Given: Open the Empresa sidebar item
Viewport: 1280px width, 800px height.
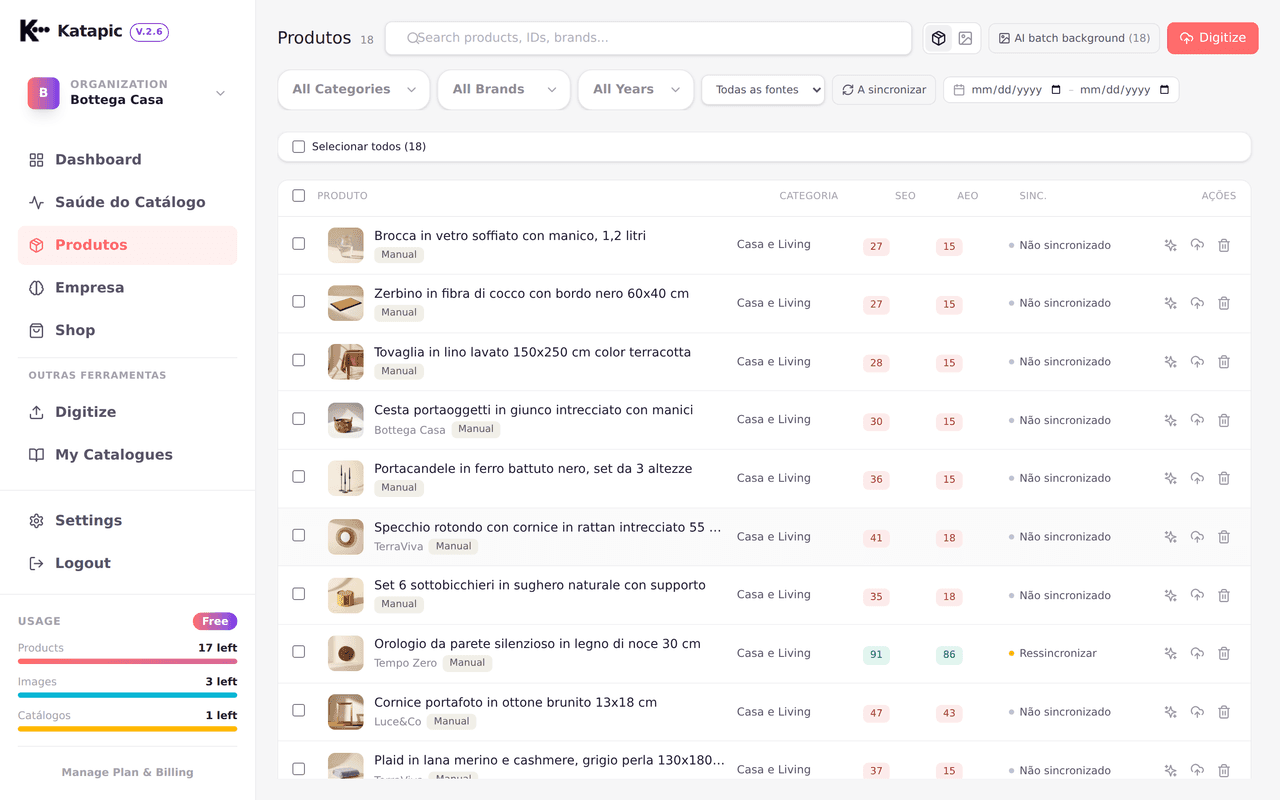Looking at the screenshot, I should (128, 288).
